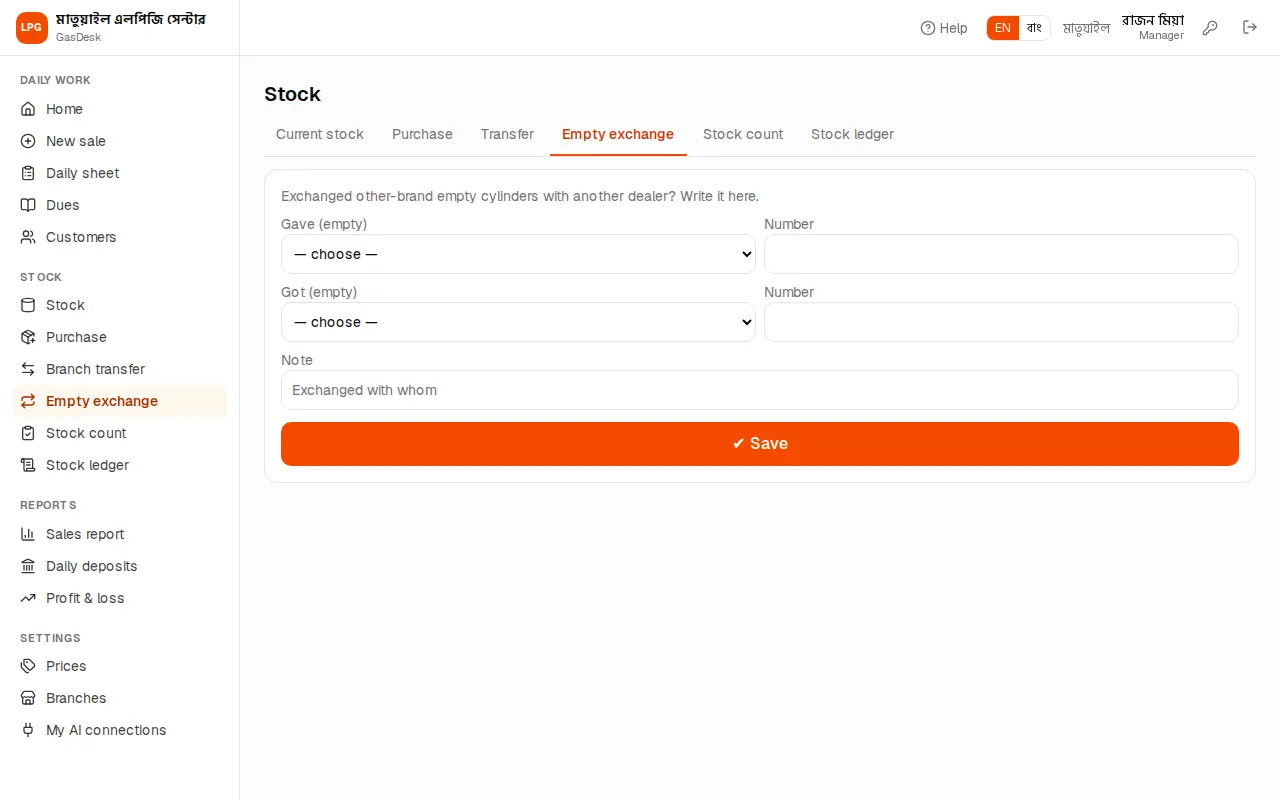Click the logout icon in header
1280x800 pixels.
[1250, 28]
